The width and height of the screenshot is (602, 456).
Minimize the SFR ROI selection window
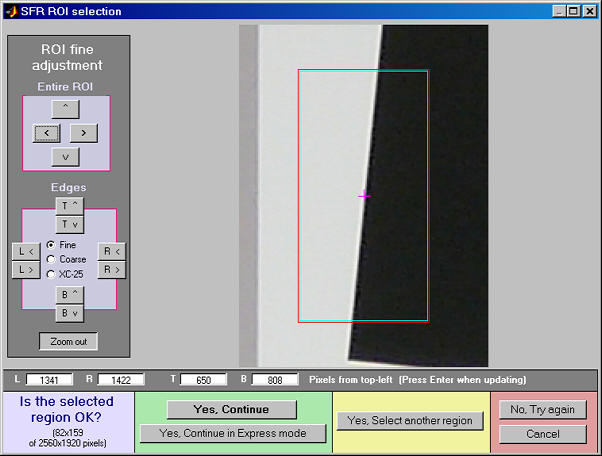pyautogui.click(x=559, y=11)
